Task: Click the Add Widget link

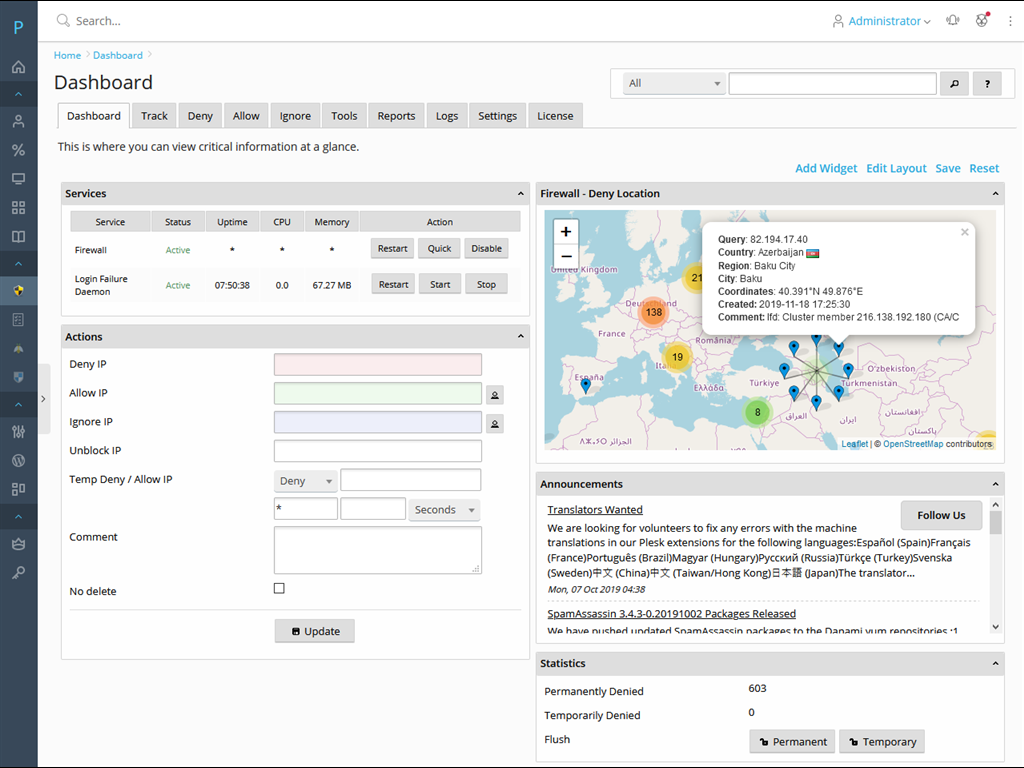Action: 825,168
